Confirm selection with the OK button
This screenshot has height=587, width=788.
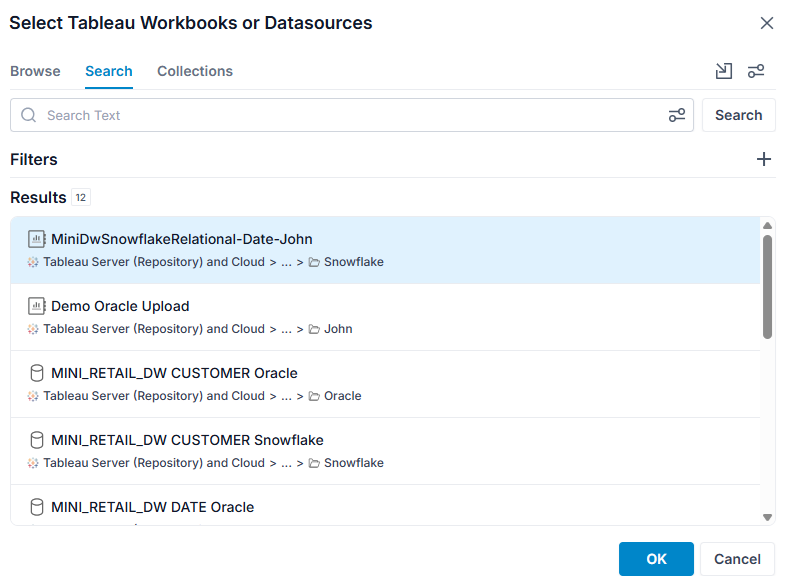pyautogui.click(x=656, y=559)
